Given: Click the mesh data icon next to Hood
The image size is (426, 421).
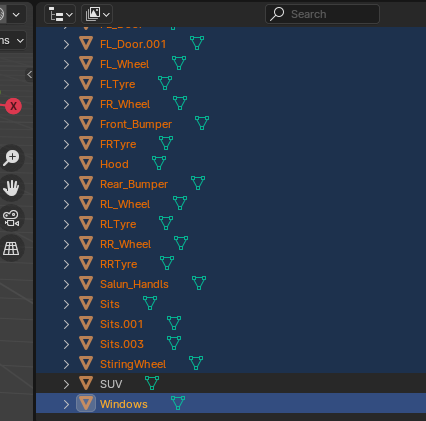Looking at the screenshot, I should [159, 163].
